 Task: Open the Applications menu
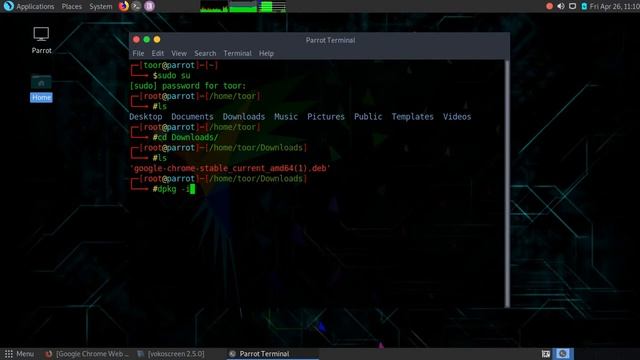[x=35, y=7]
